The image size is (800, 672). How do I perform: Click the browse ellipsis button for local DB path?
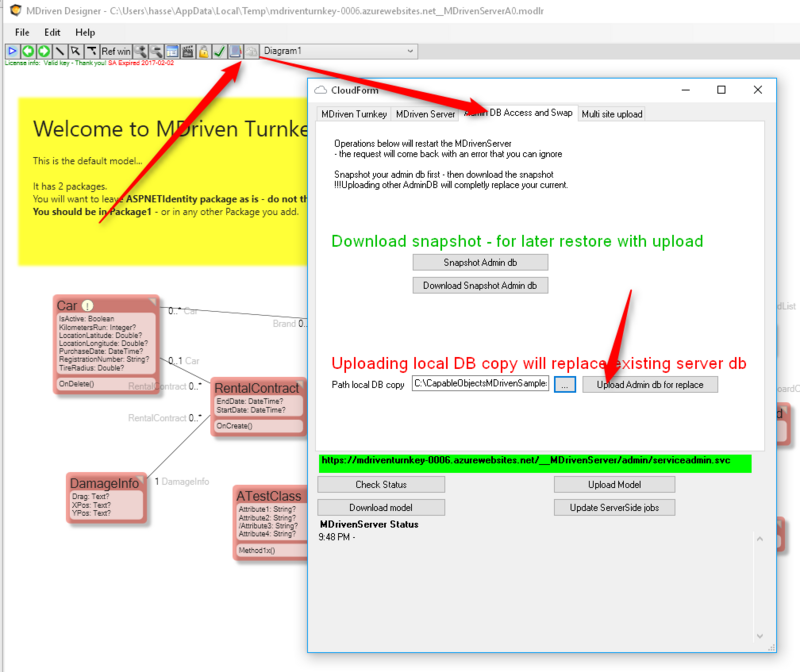pyautogui.click(x=565, y=384)
